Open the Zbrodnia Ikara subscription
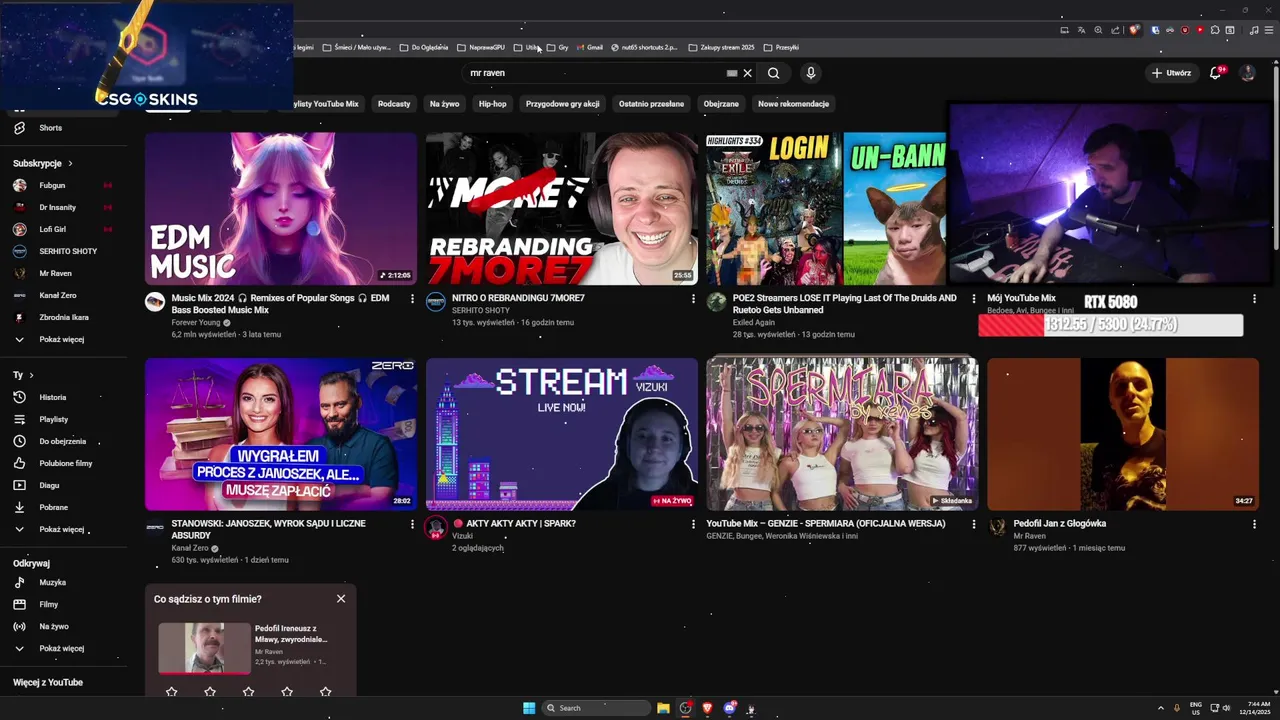 point(64,317)
